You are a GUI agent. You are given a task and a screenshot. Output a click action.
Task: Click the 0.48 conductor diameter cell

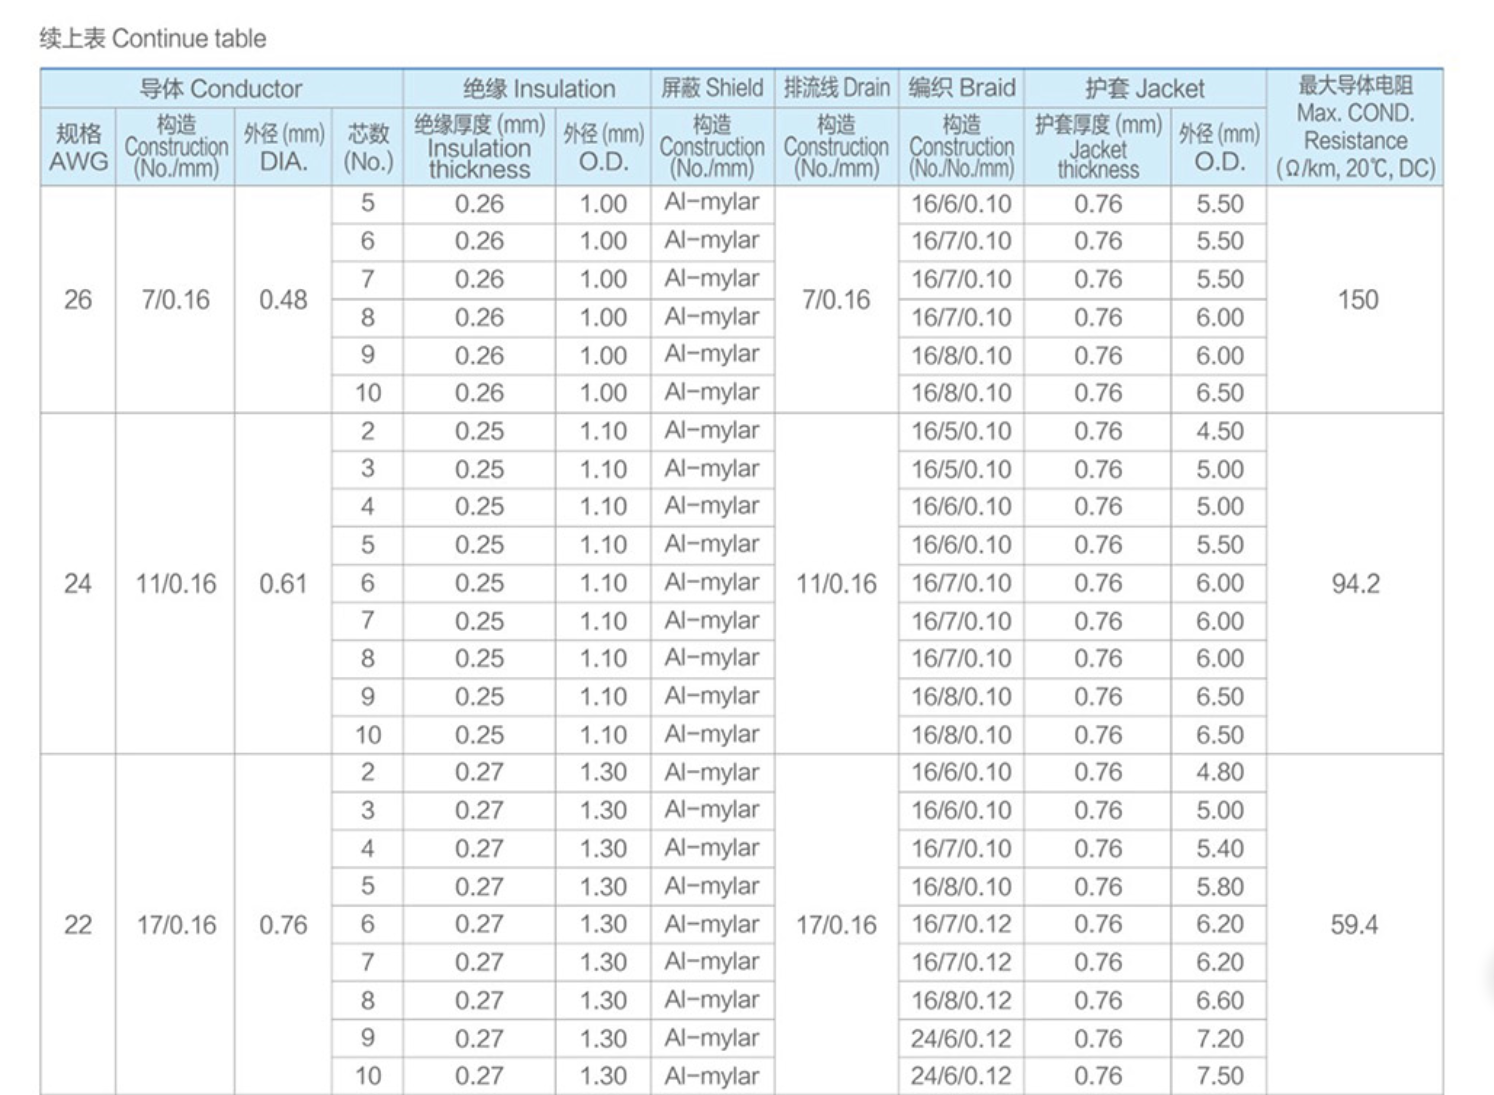[283, 299]
